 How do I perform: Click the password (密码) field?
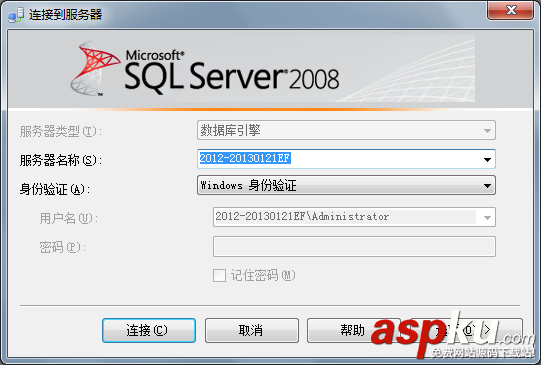click(354, 246)
